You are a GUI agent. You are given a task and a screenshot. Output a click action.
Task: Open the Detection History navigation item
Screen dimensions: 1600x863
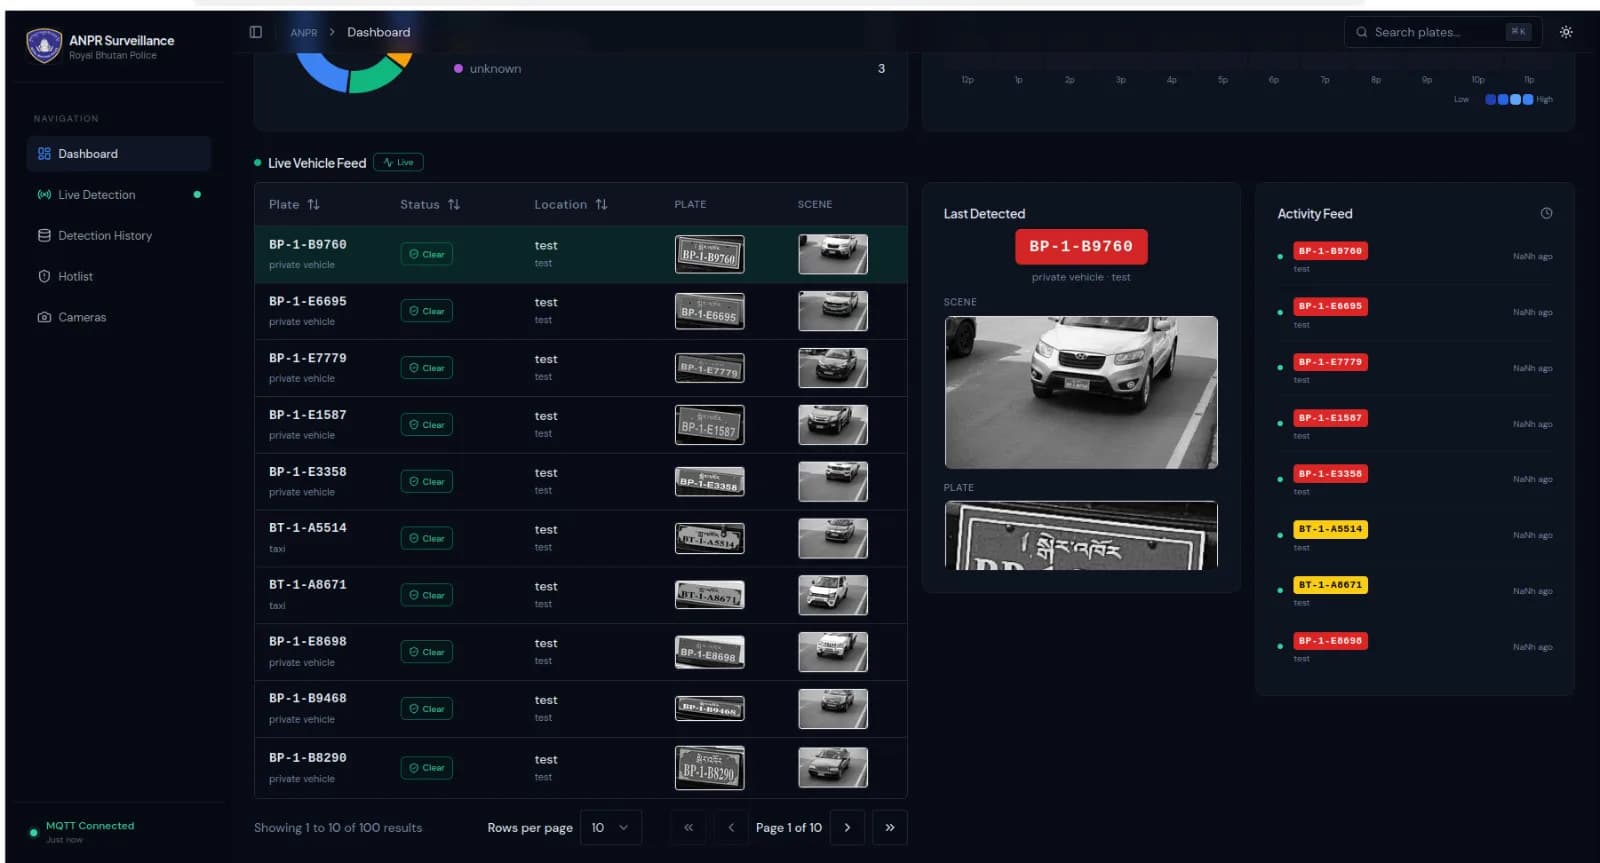119,236
